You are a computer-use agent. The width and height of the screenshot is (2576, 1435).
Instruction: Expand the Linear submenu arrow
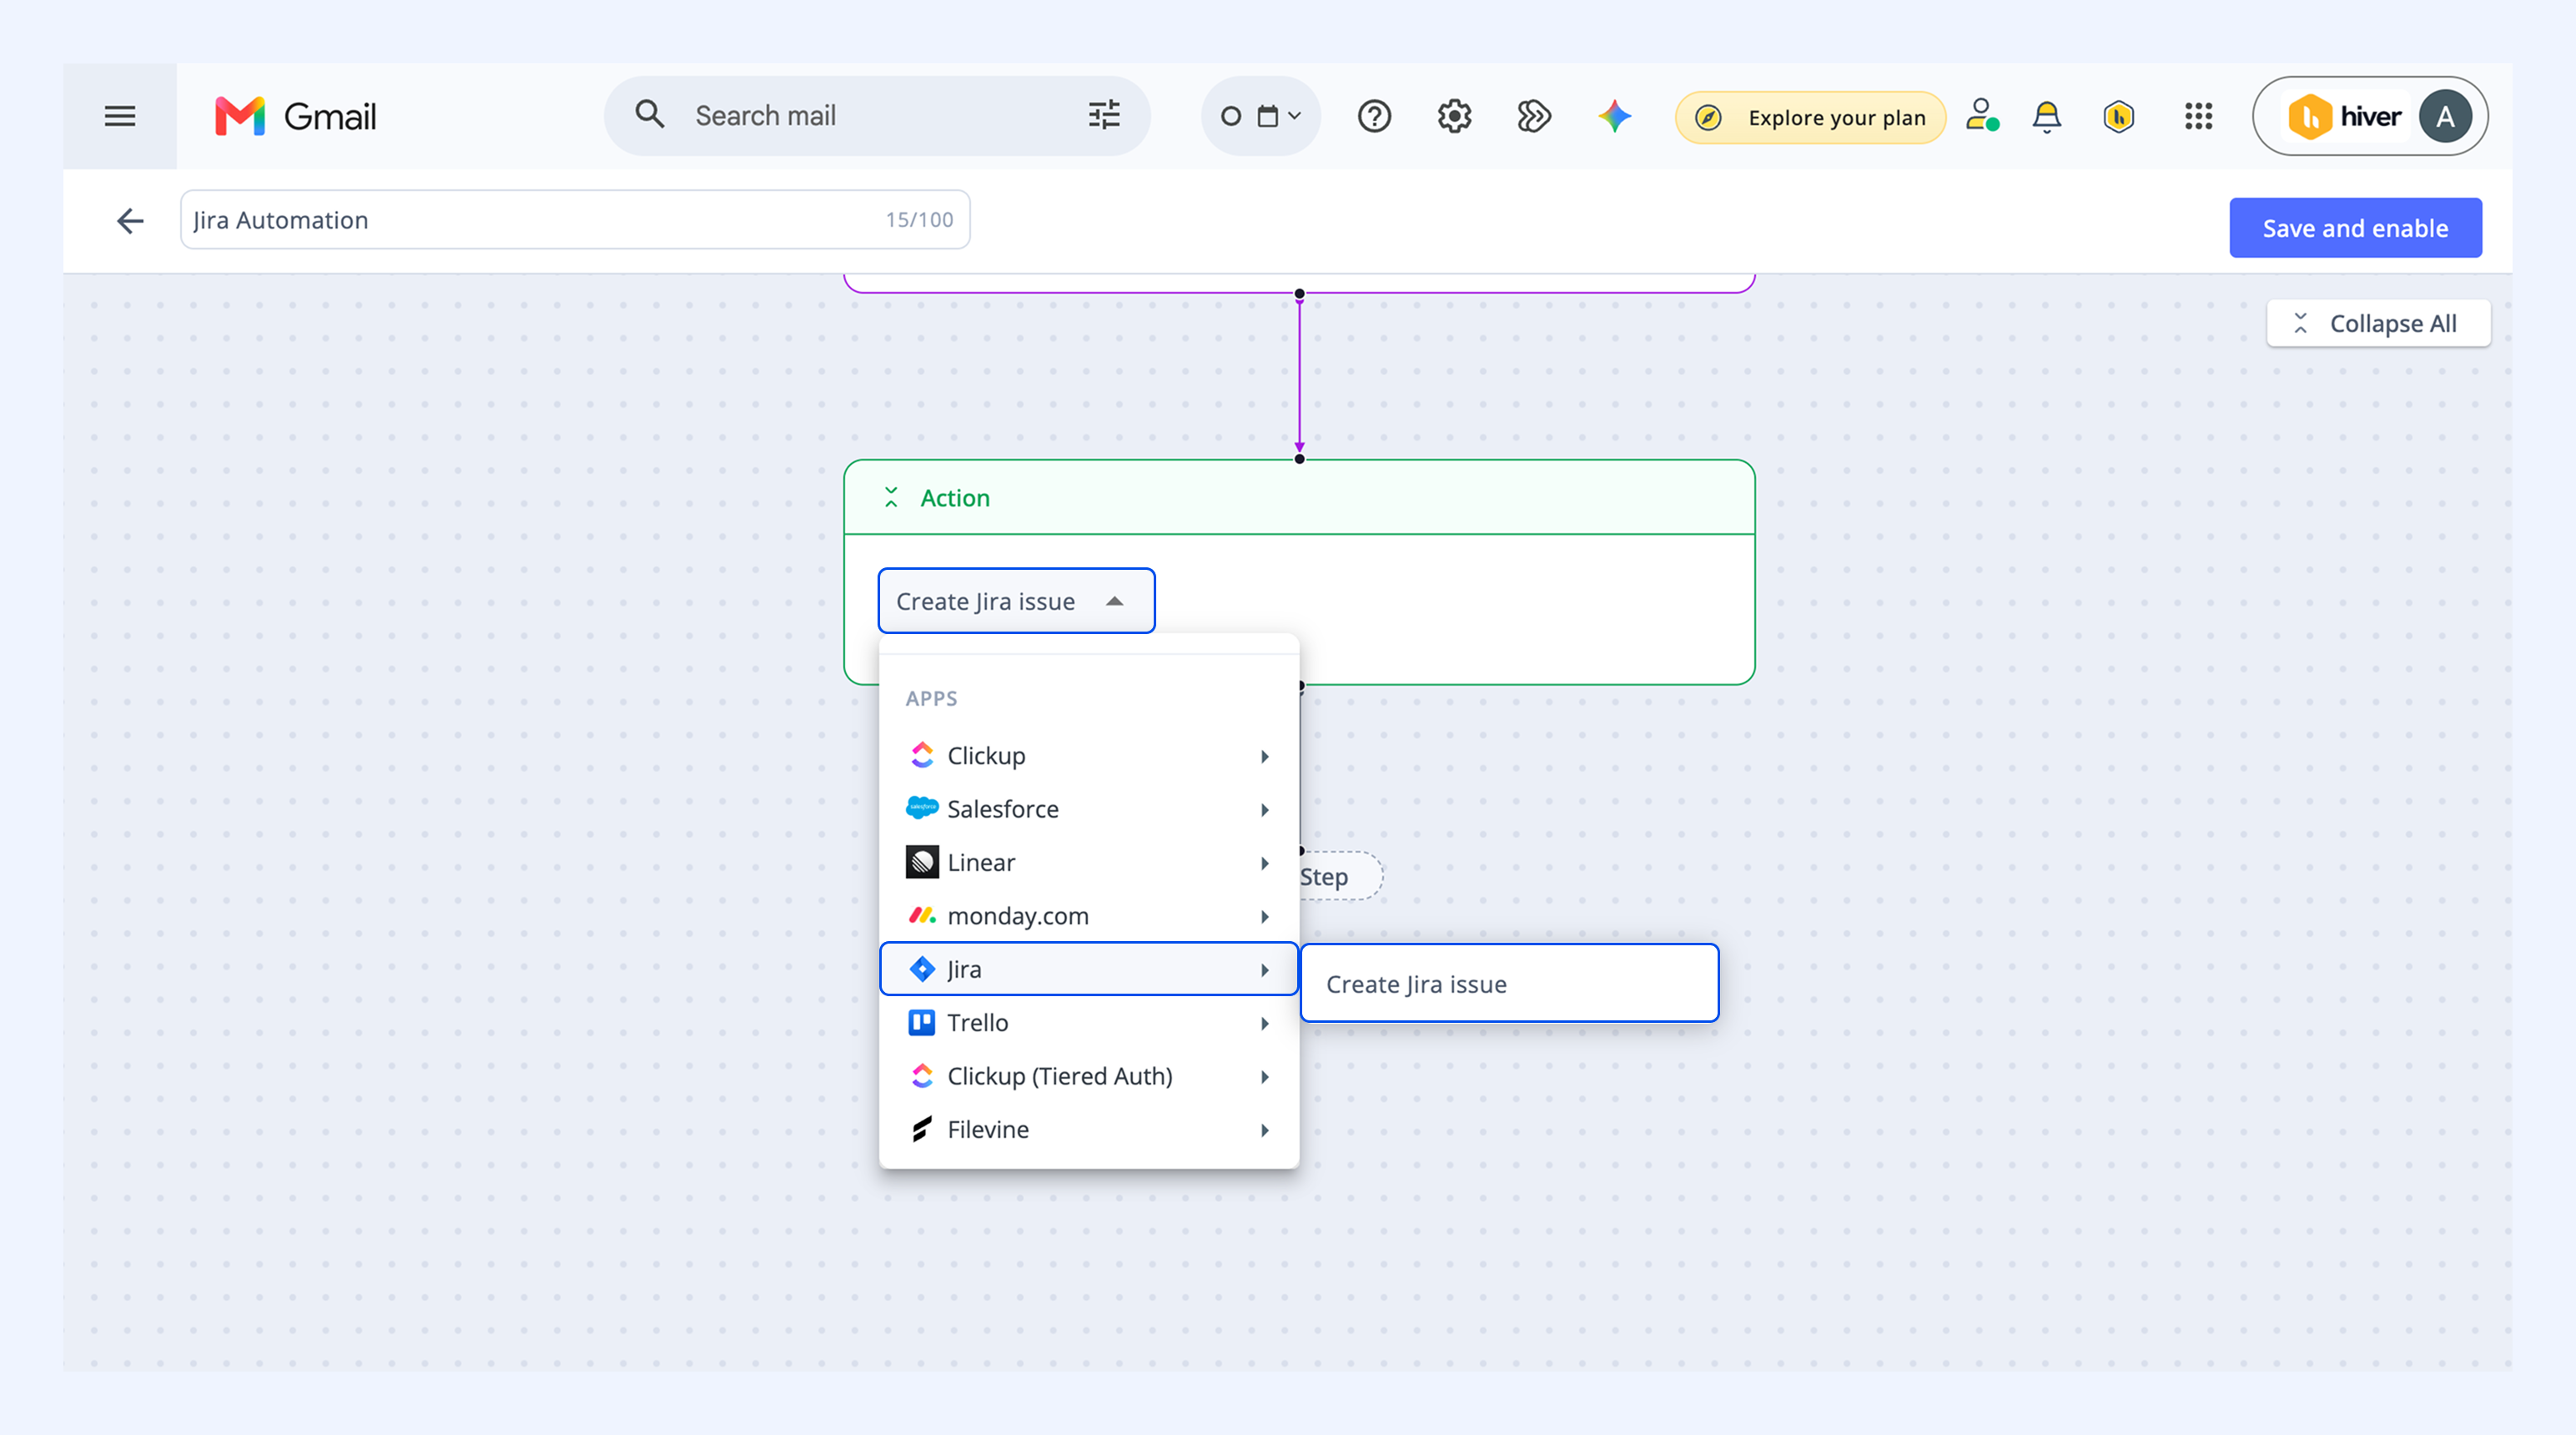coord(1265,863)
